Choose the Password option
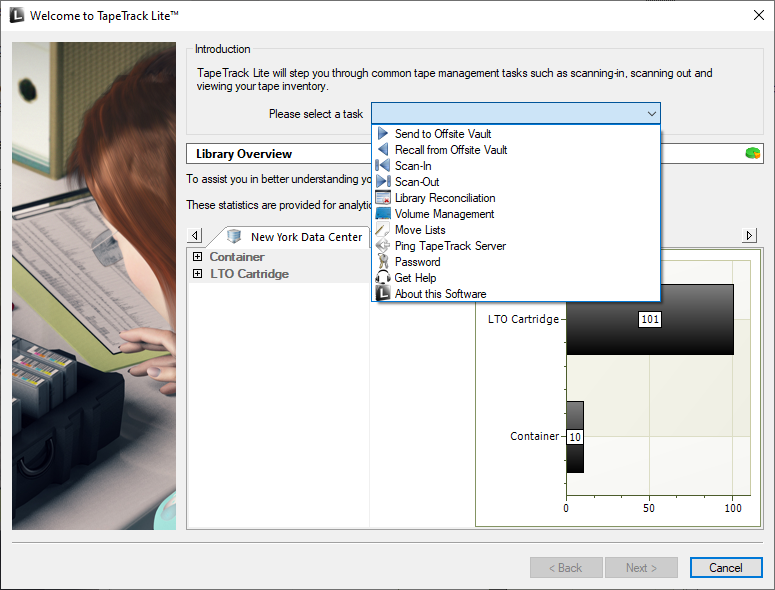The width and height of the screenshot is (775, 590). [x=516, y=261]
